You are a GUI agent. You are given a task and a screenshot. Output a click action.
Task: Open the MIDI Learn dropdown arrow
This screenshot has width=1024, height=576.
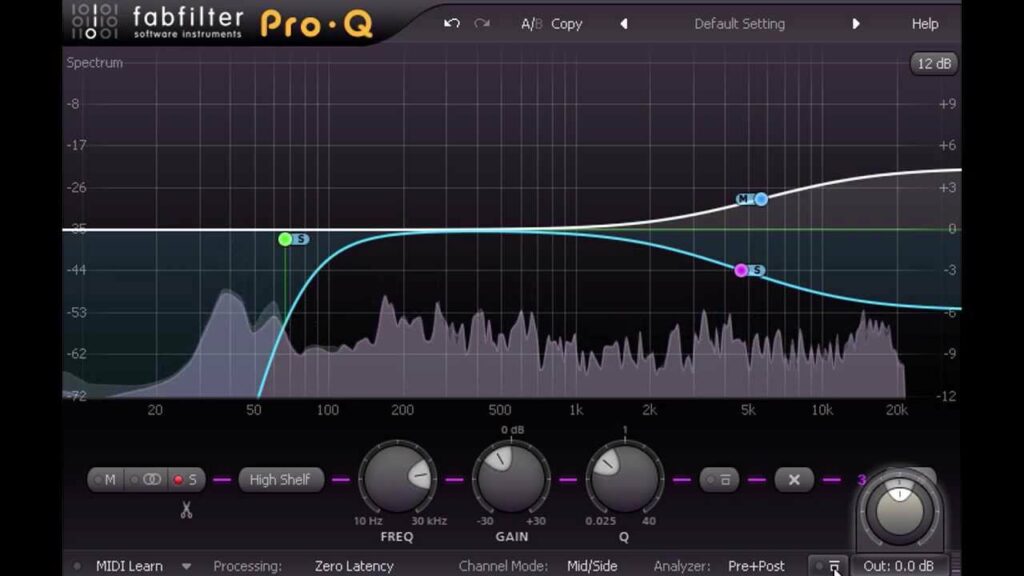[x=186, y=566]
